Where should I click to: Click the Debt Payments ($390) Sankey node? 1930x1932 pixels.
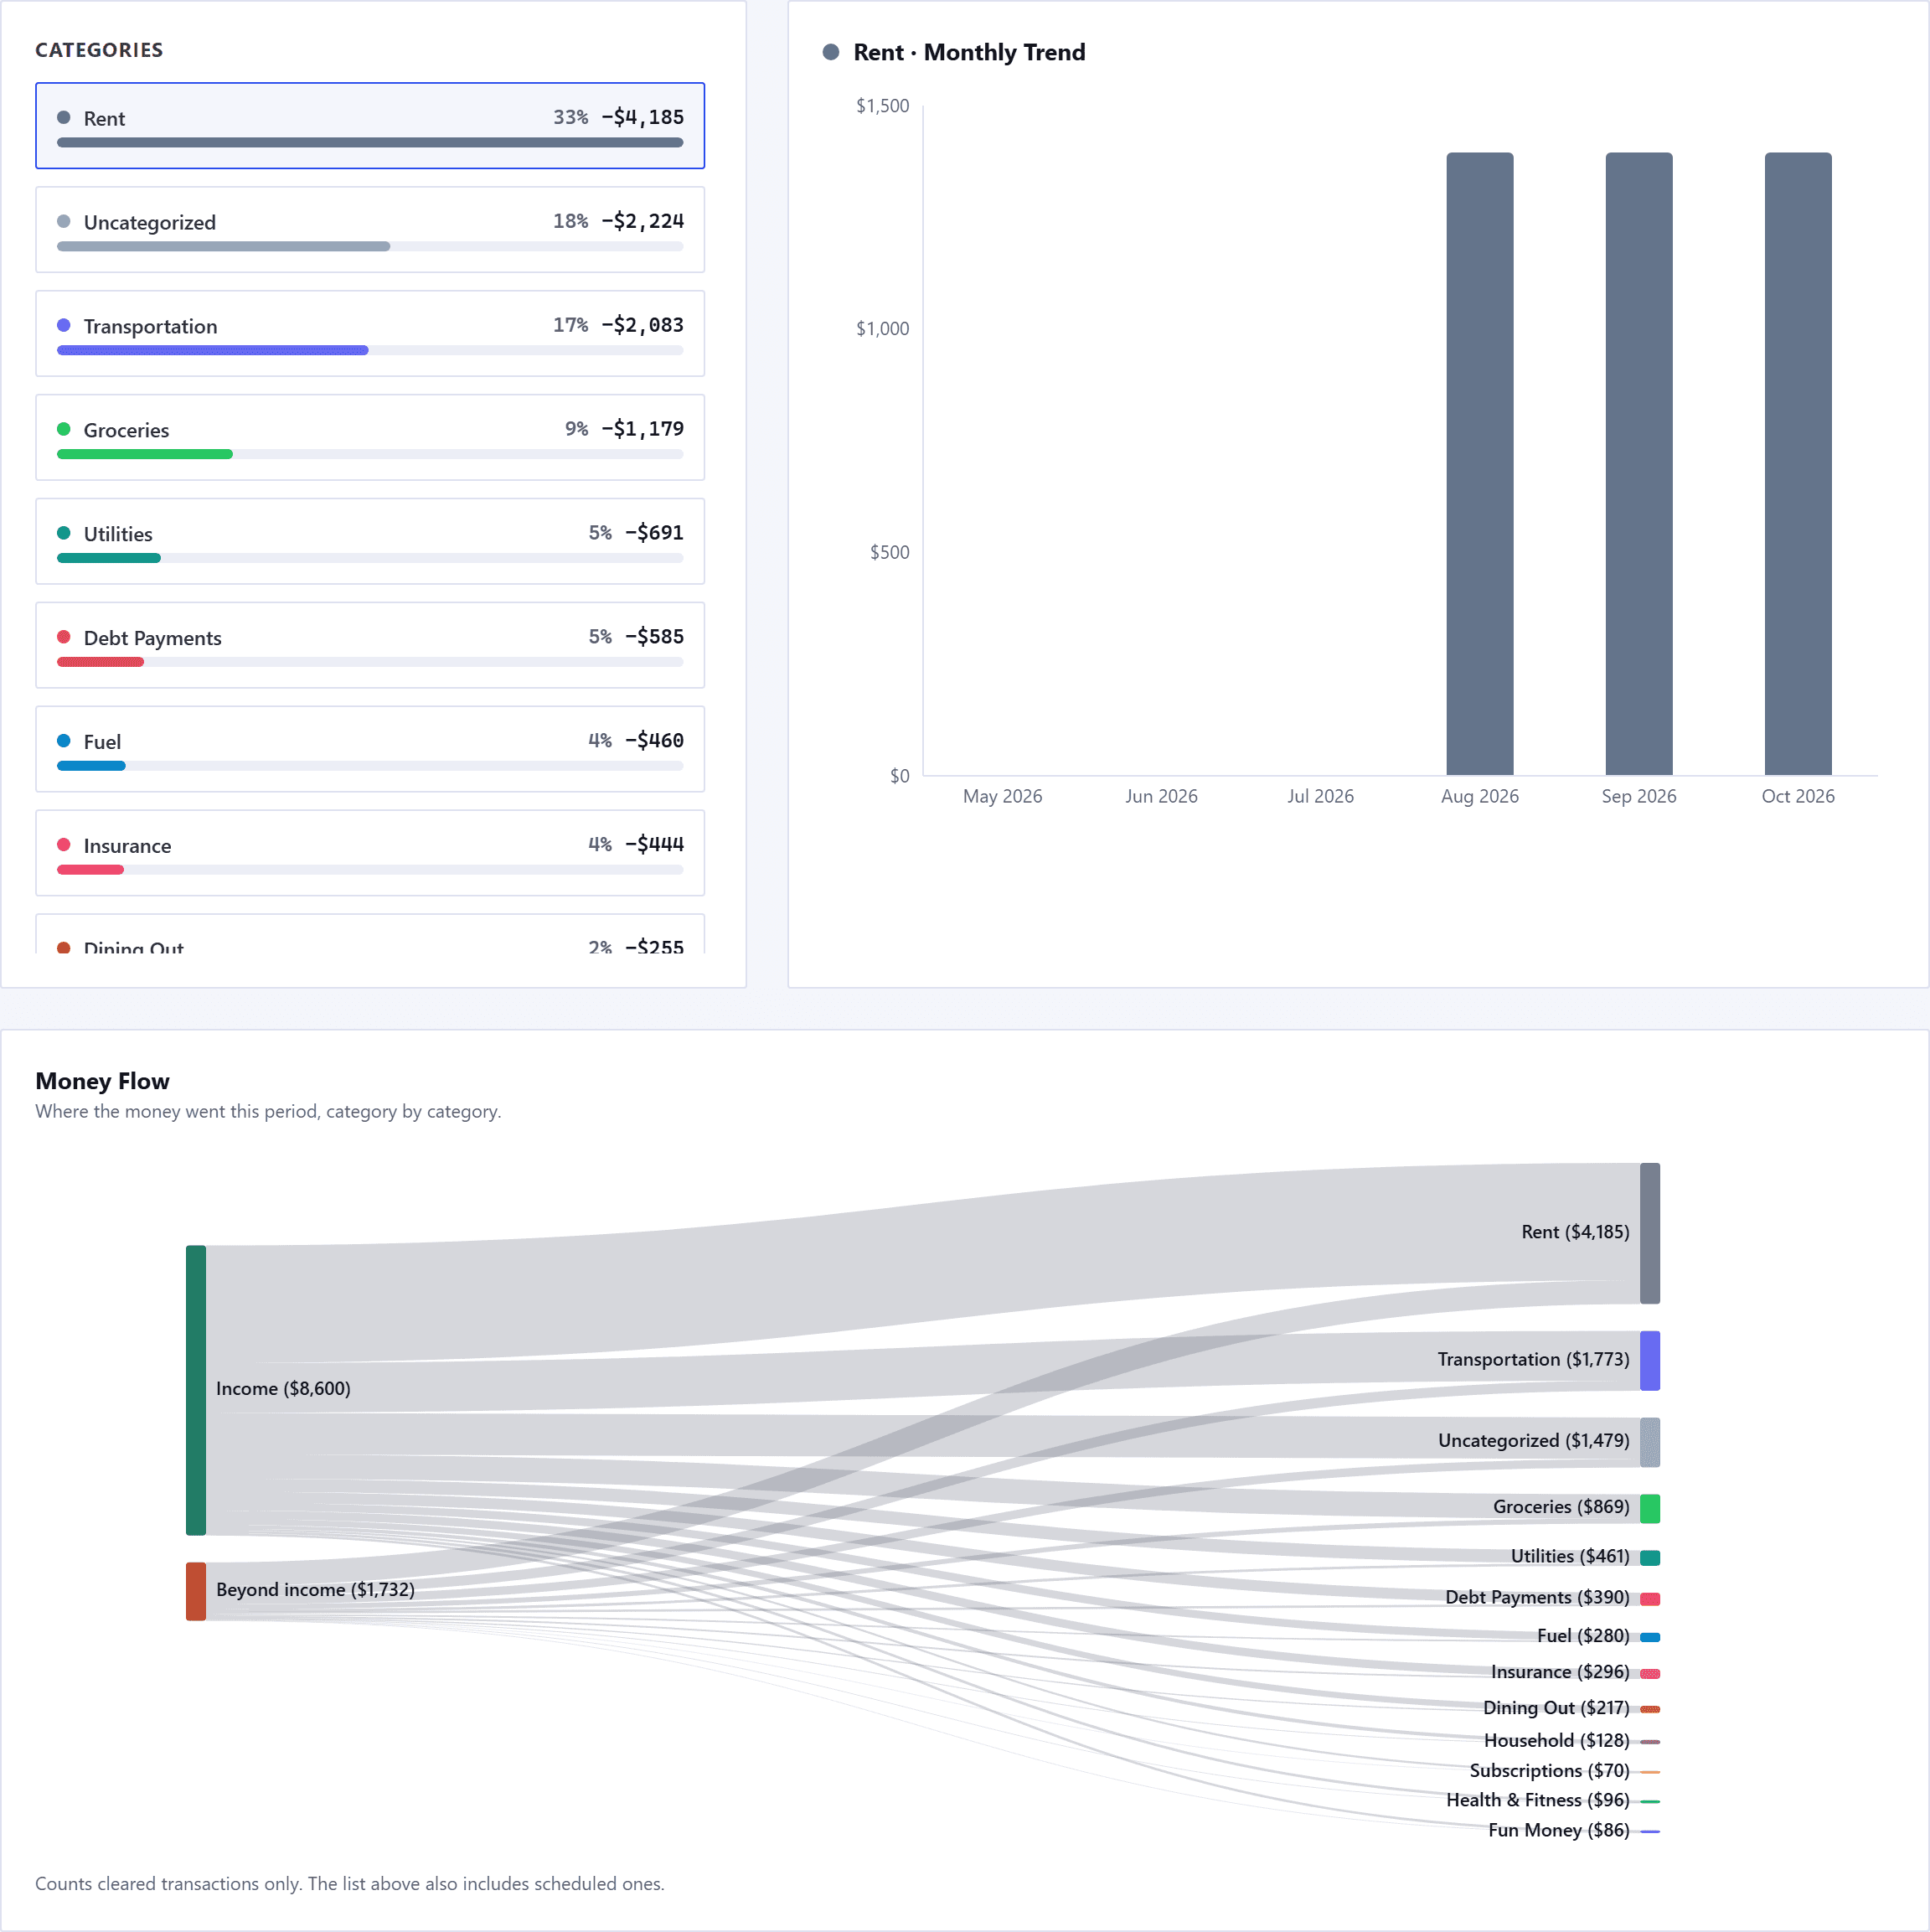(1650, 1599)
